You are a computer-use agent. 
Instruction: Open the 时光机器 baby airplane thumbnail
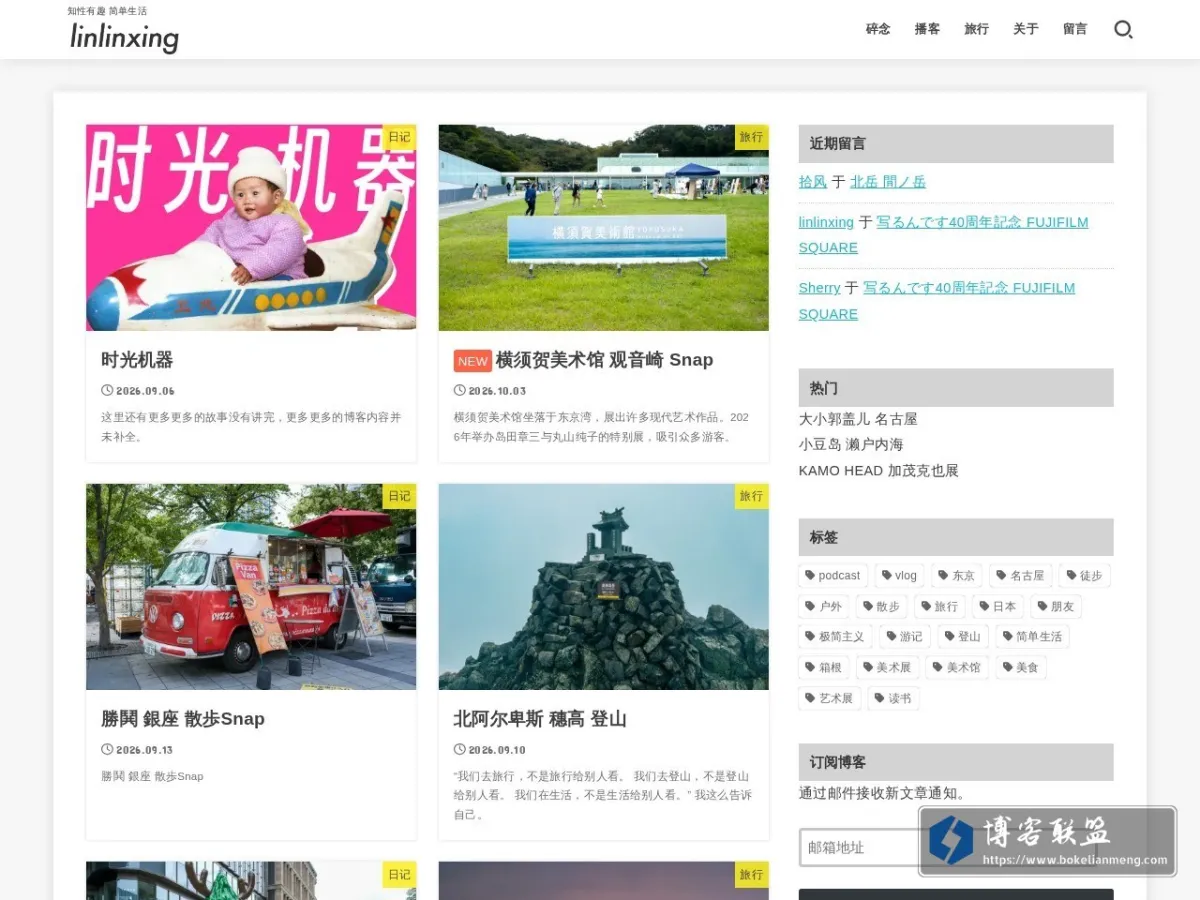[x=251, y=228]
